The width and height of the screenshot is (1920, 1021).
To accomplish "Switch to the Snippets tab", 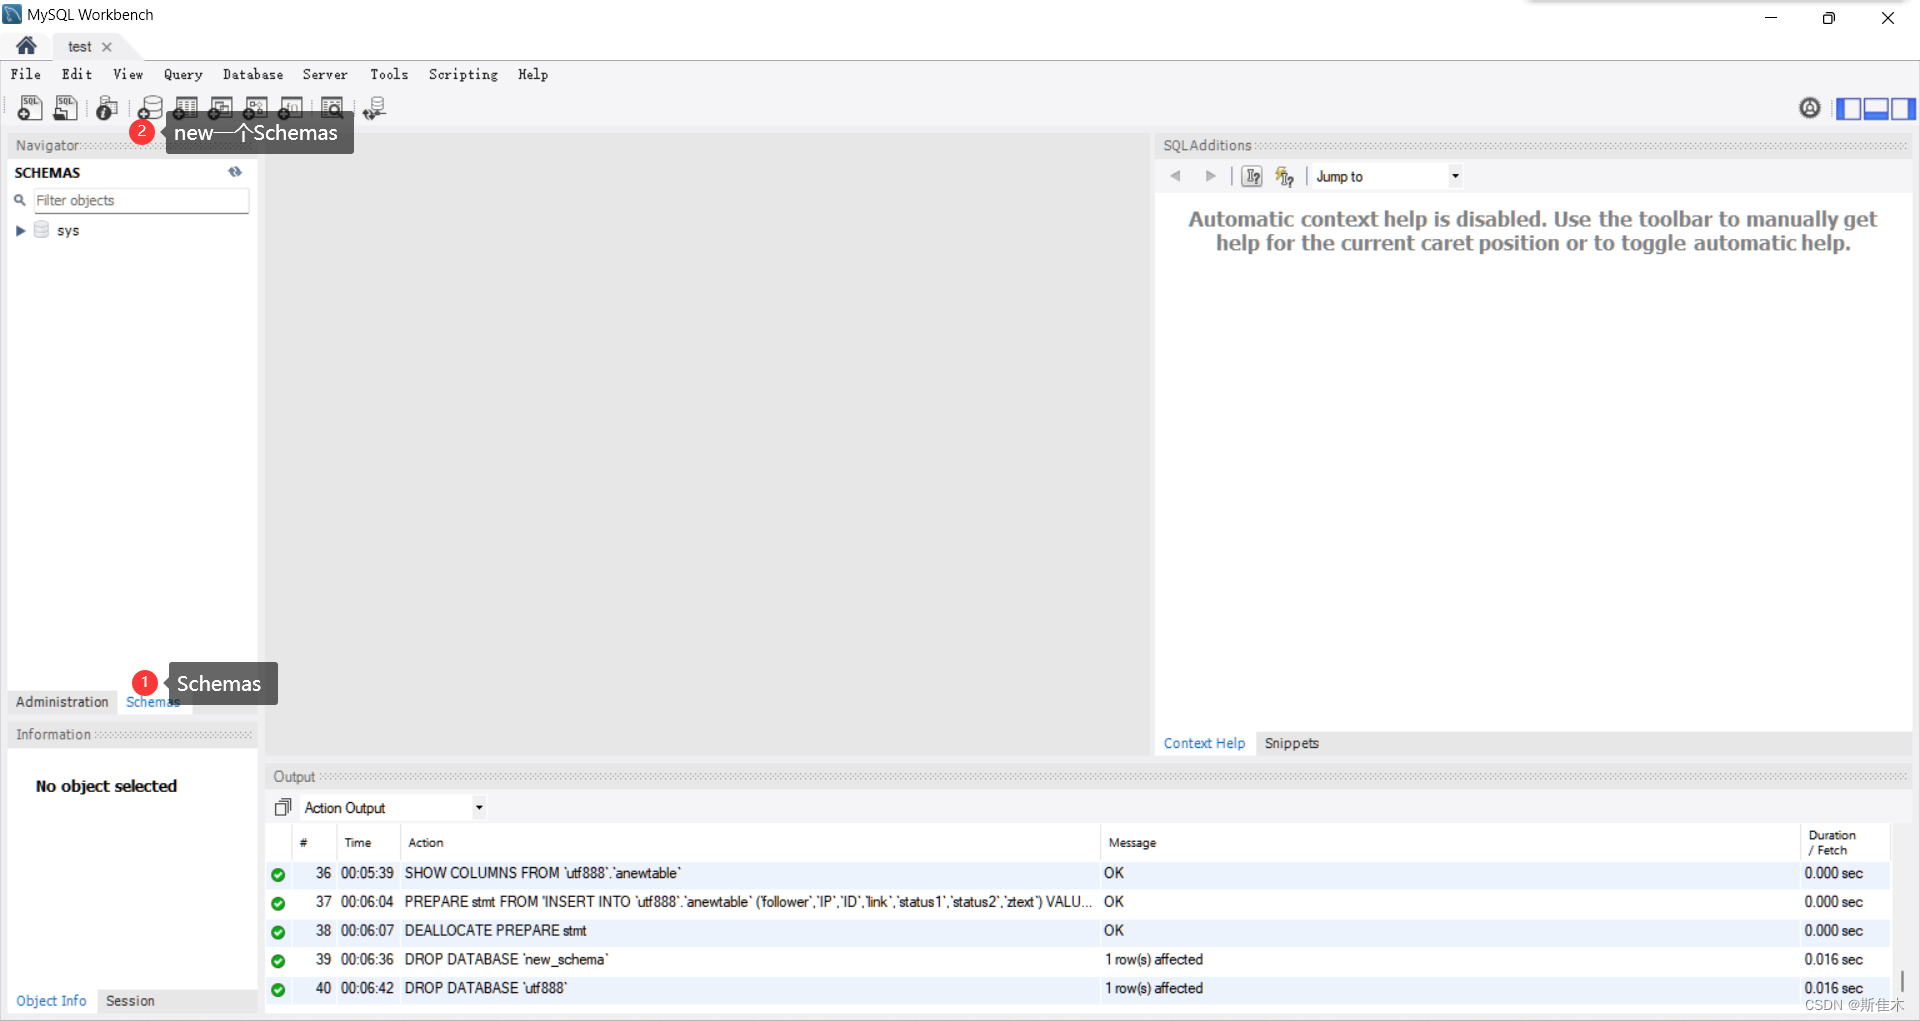I will (1291, 743).
